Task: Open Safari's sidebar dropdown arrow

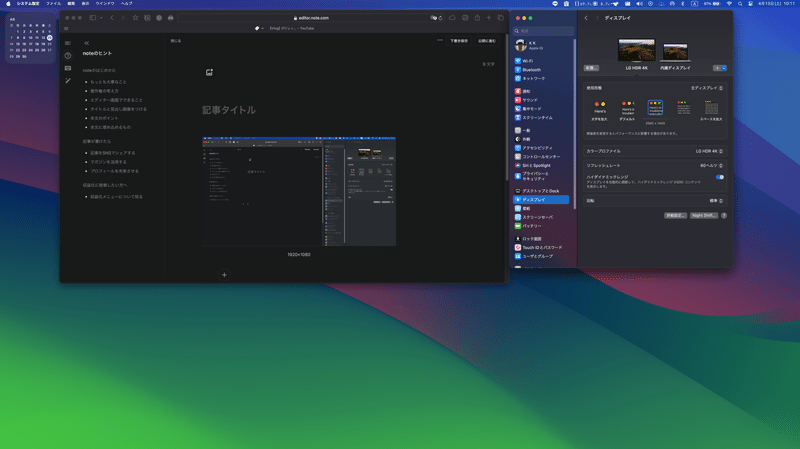Action: 102,18
